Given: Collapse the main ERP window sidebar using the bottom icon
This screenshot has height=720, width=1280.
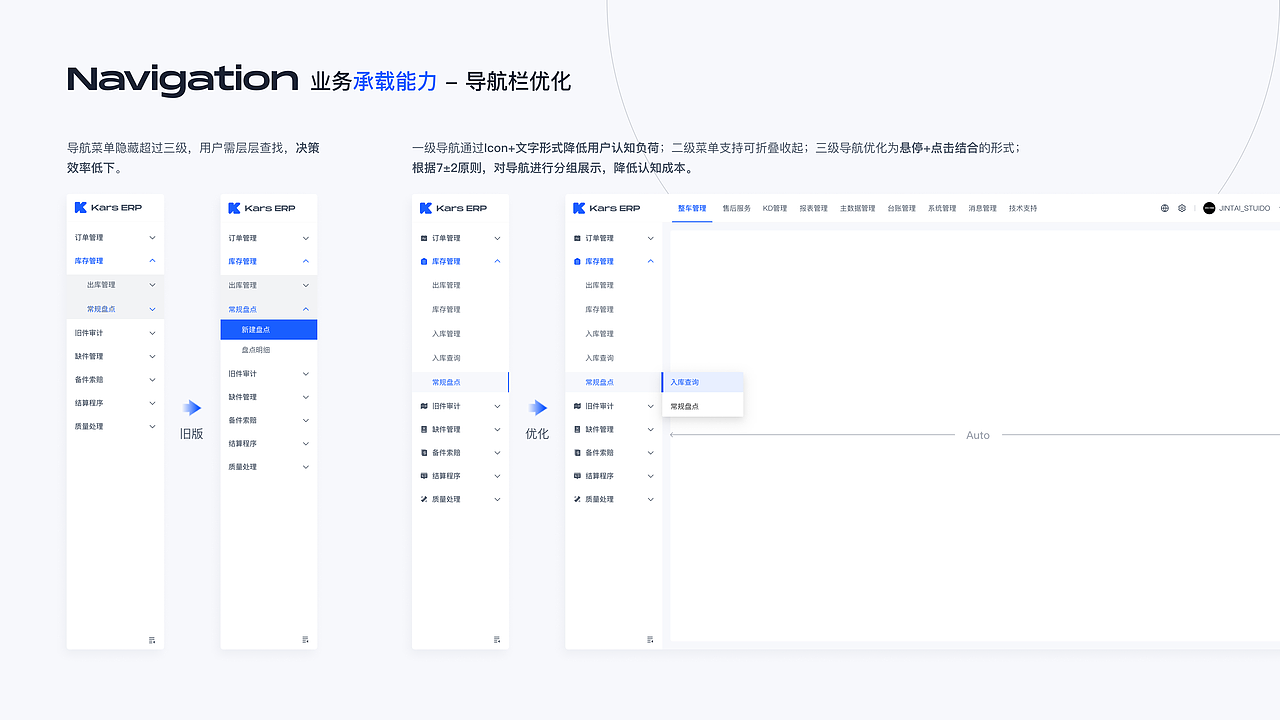Looking at the screenshot, I should point(650,640).
